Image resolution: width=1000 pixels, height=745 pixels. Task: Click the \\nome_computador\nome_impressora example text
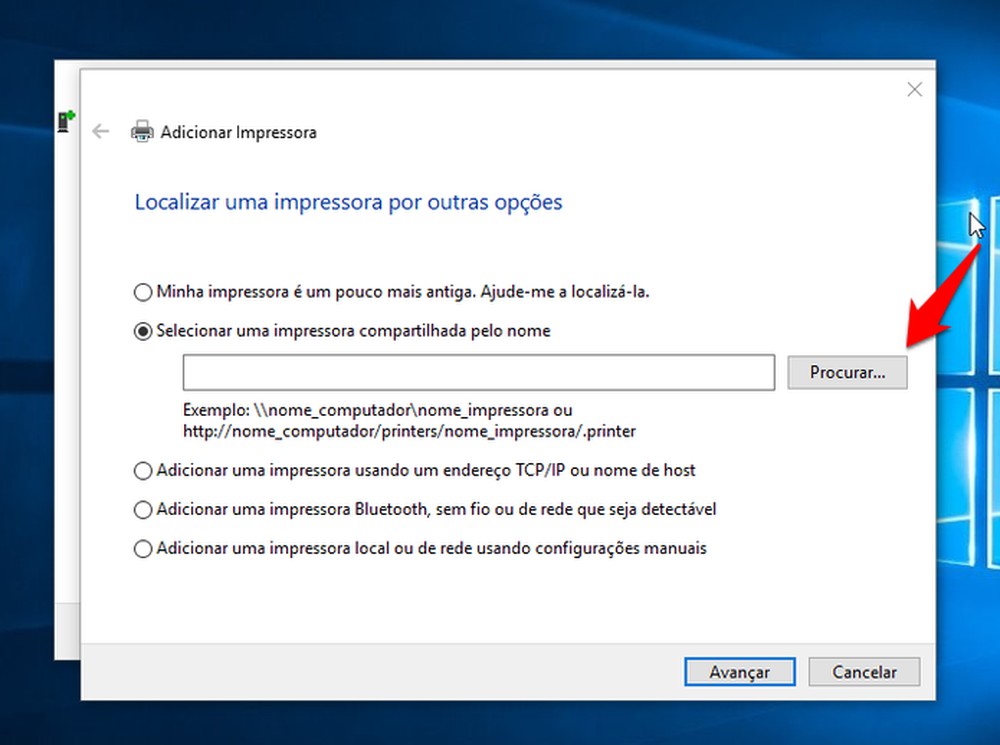pos(401,410)
